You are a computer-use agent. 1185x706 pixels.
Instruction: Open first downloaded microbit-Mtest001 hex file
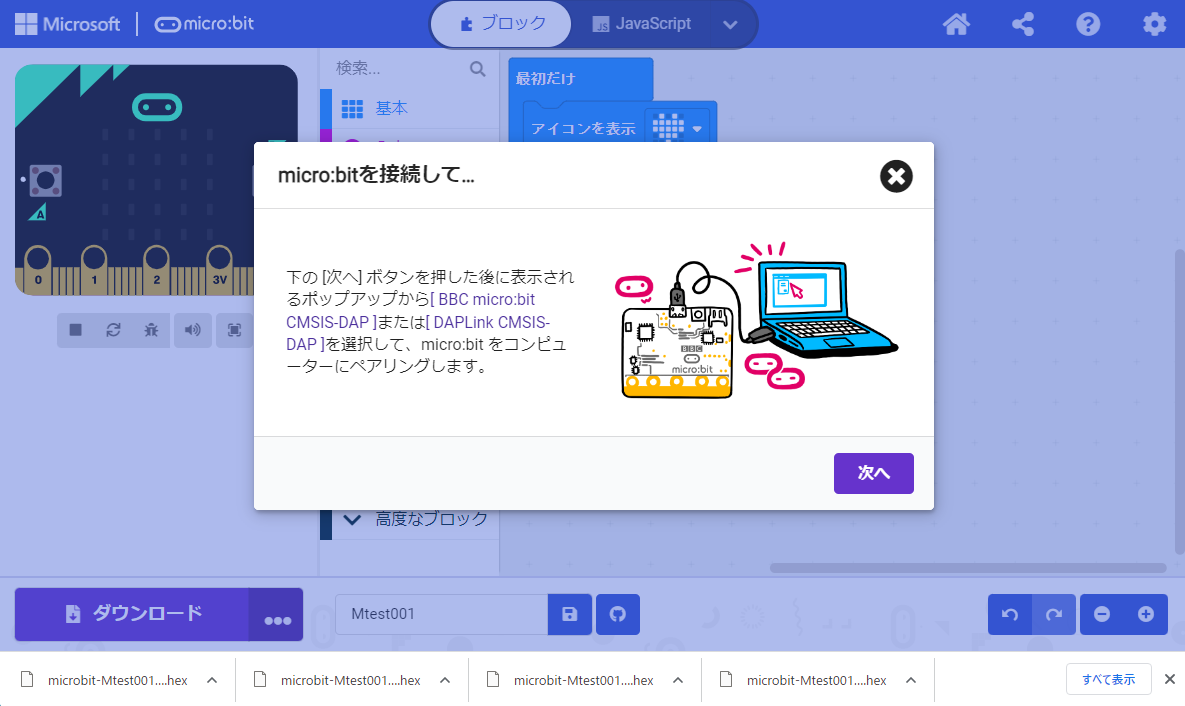(117, 680)
